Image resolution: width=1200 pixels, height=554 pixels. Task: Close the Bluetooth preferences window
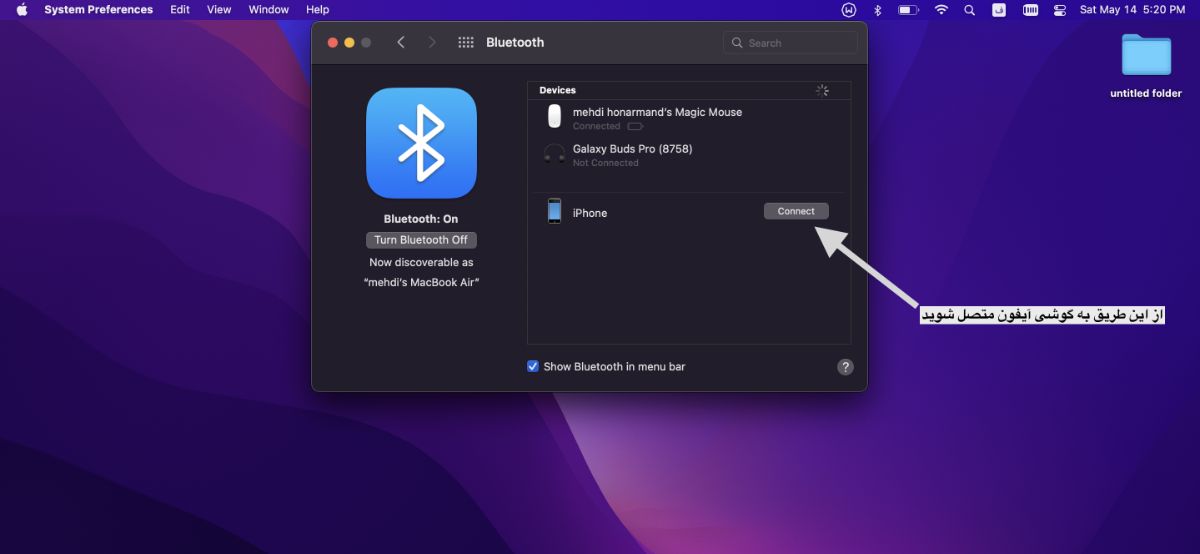pyautogui.click(x=332, y=42)
